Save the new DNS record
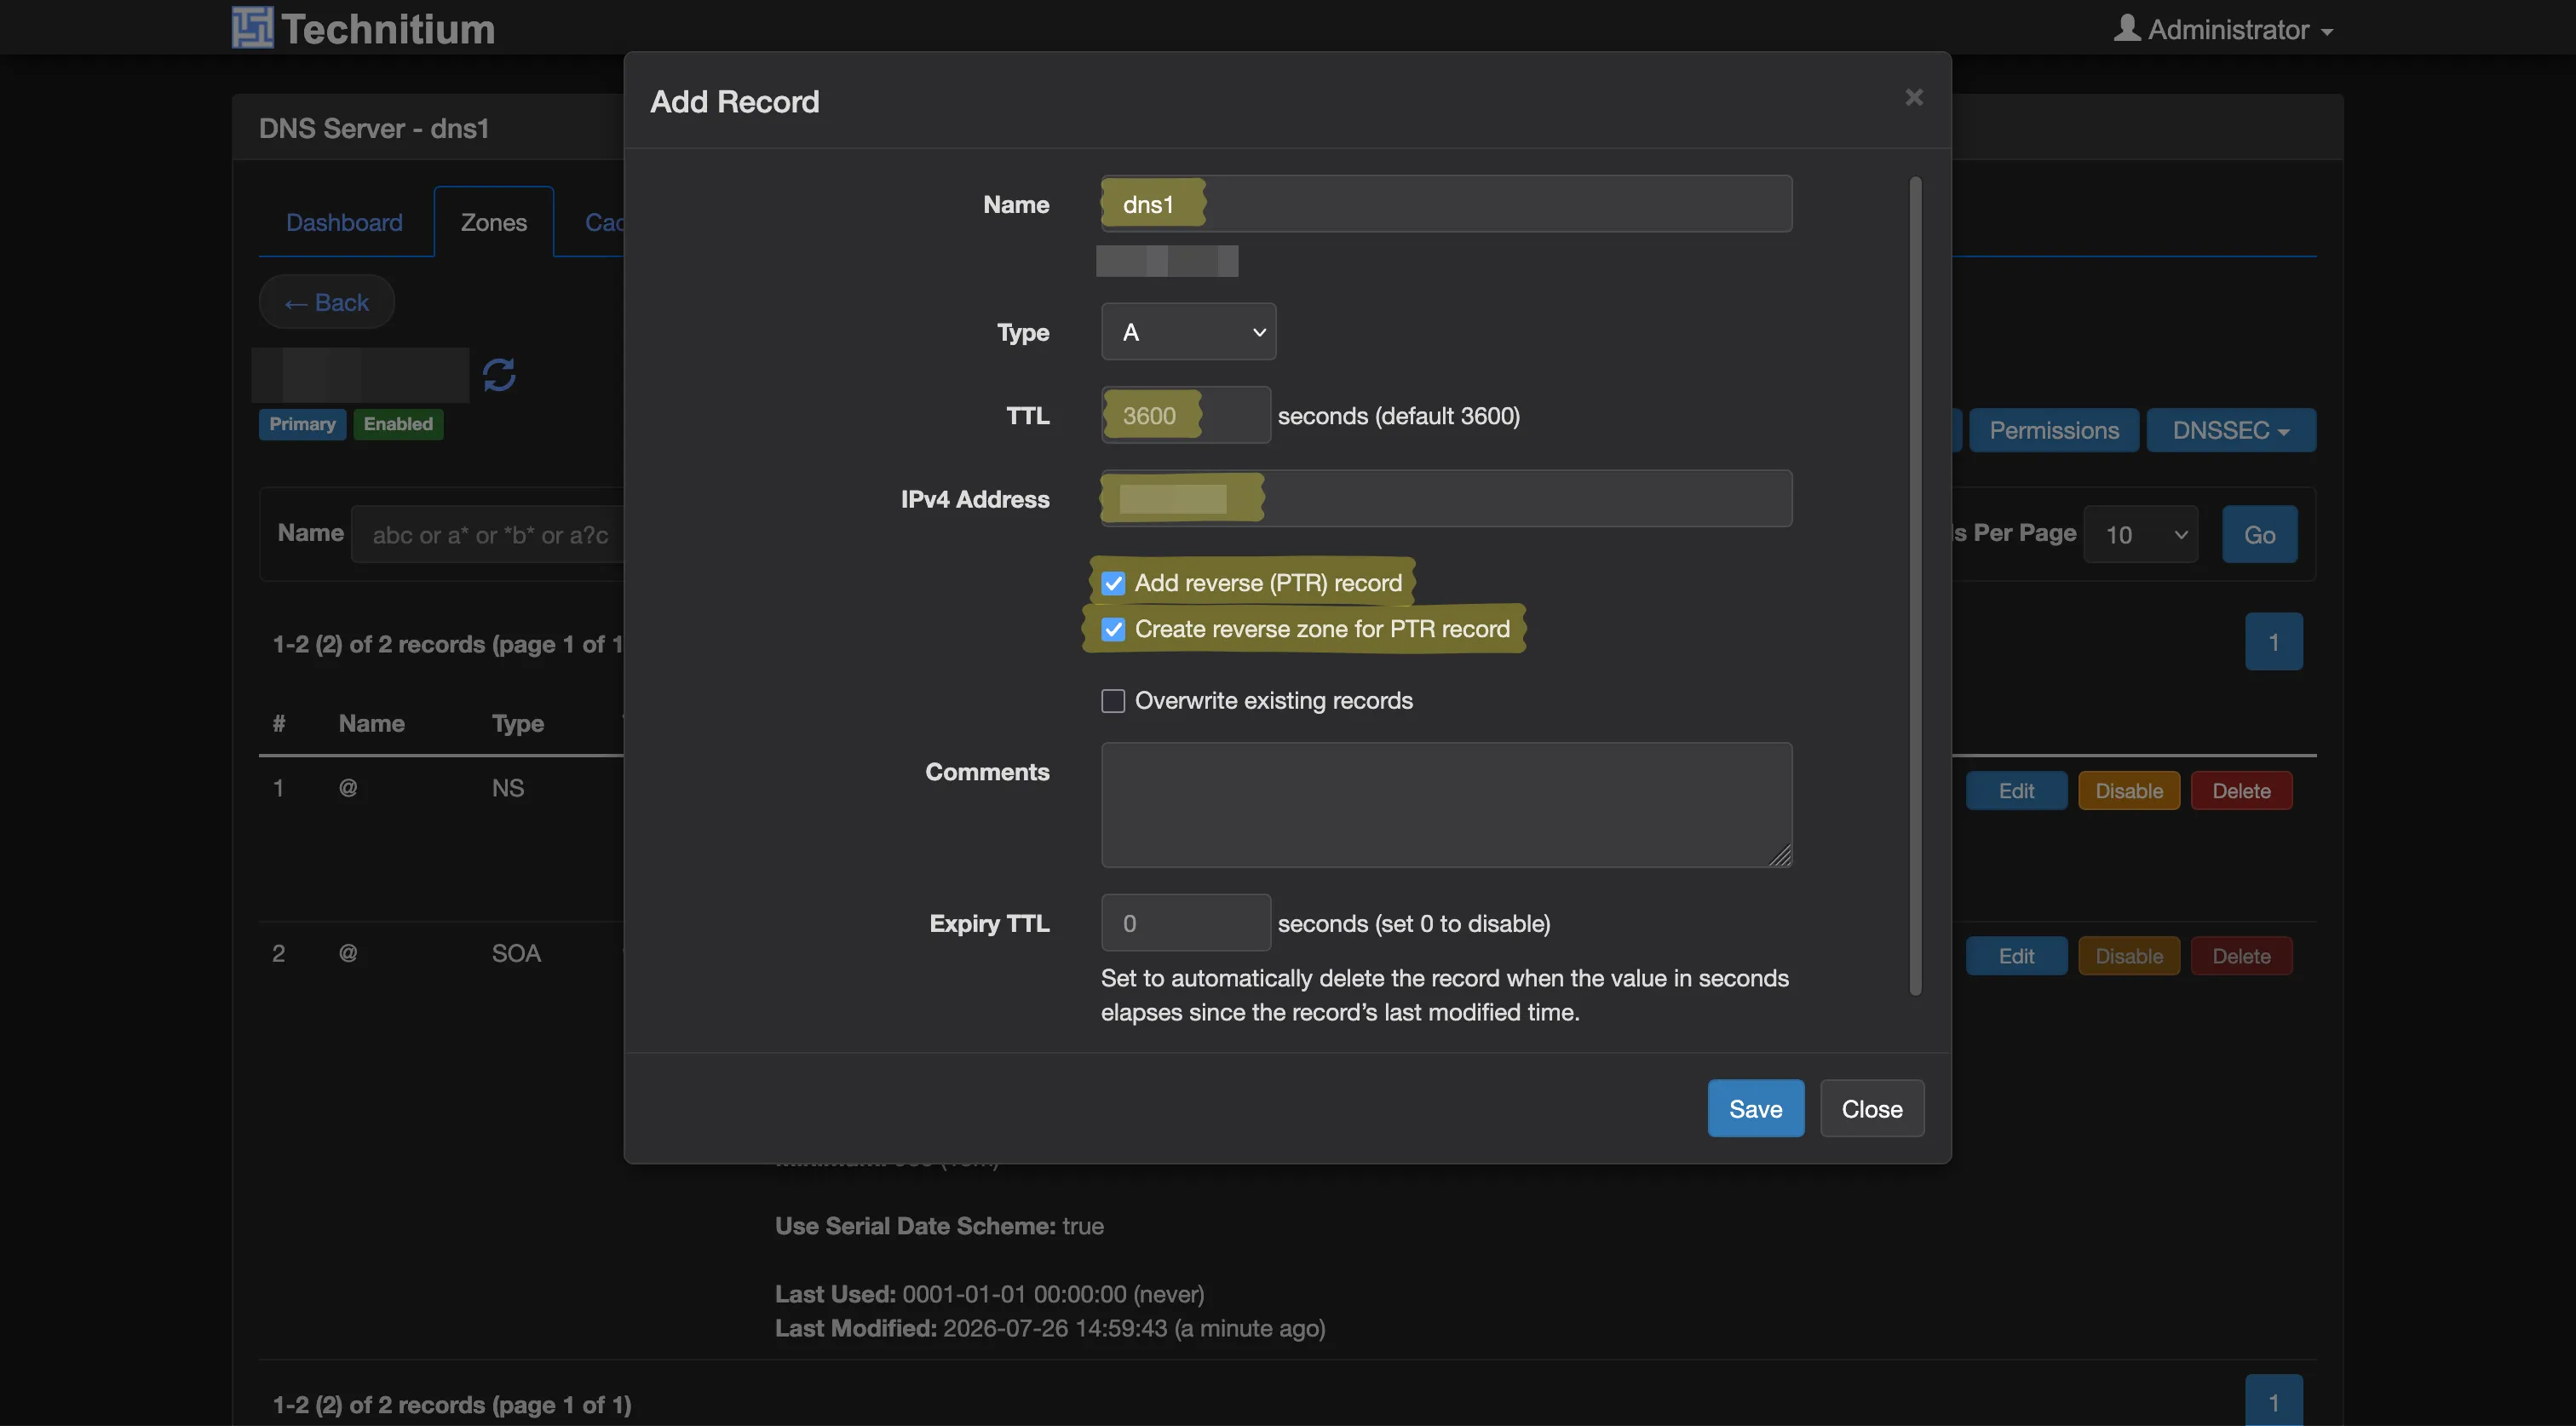The width and height of the screenshot is (2576, 1426). click(1755, 1108)
